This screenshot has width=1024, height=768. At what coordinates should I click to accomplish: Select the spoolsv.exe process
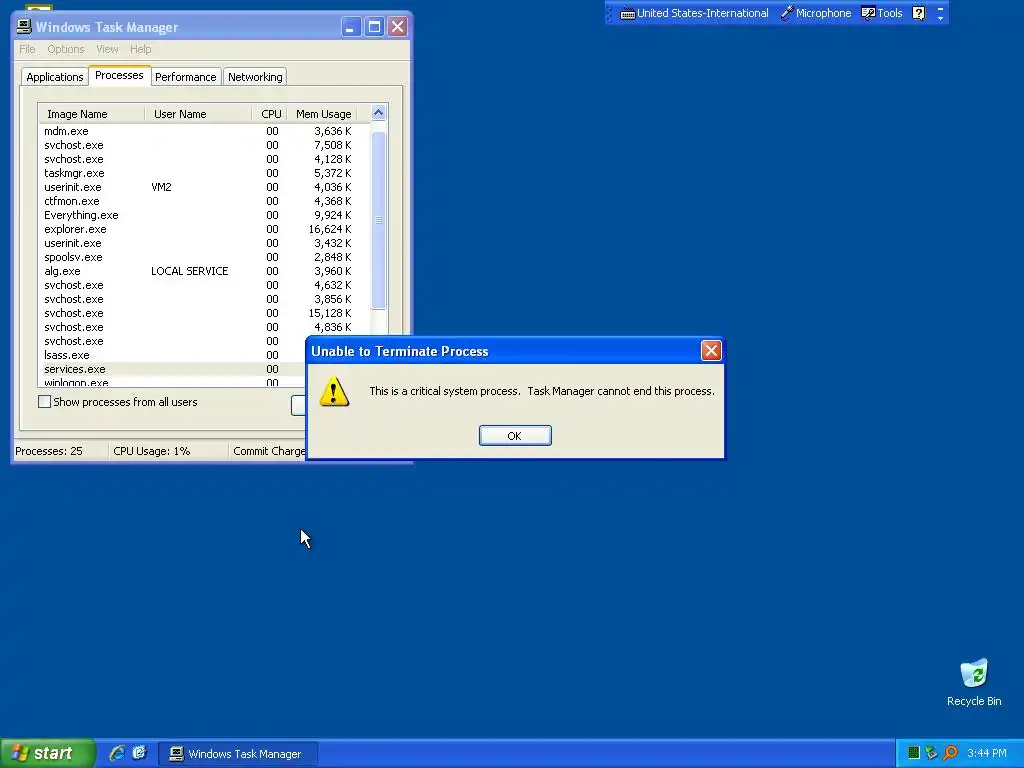point(204,257)
